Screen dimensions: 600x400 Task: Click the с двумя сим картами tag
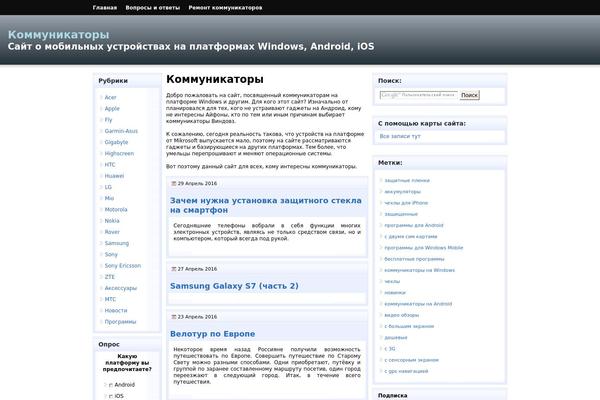pos(411,237)
